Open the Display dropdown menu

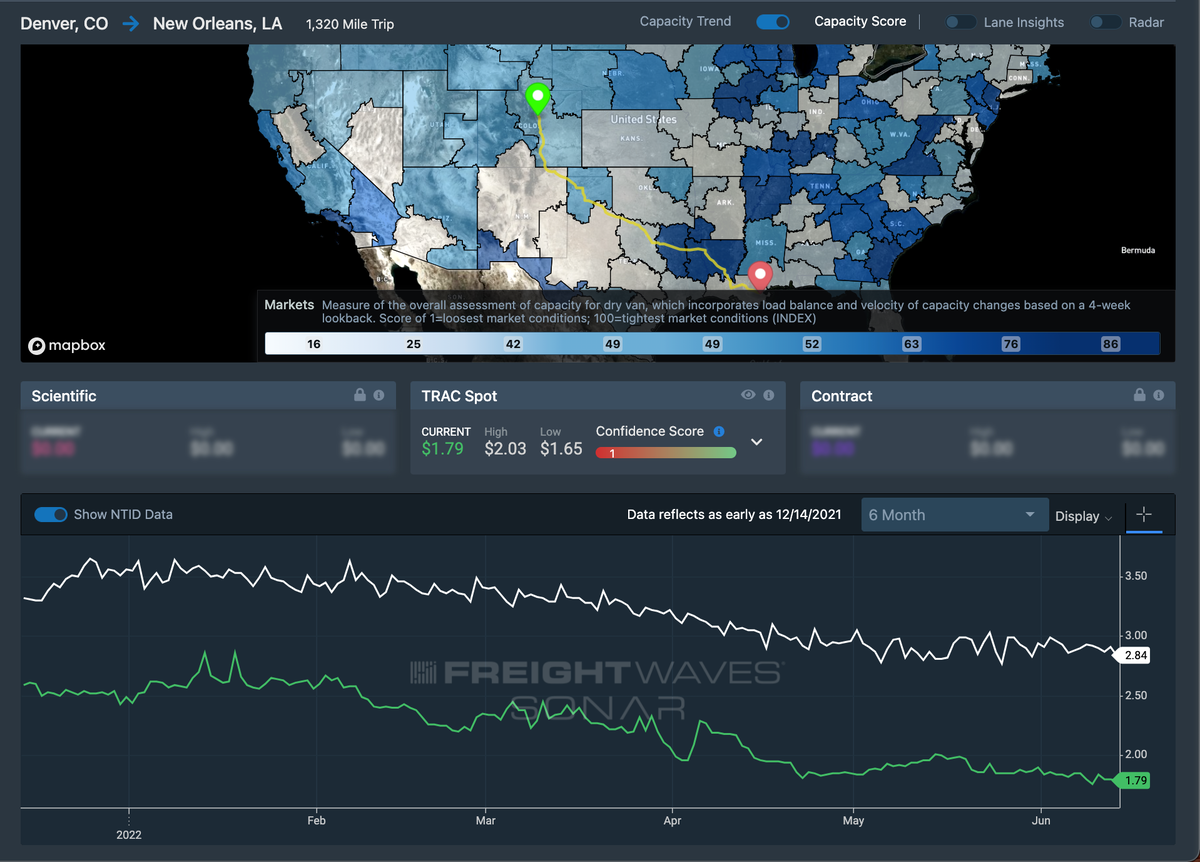pos(1084,516)
